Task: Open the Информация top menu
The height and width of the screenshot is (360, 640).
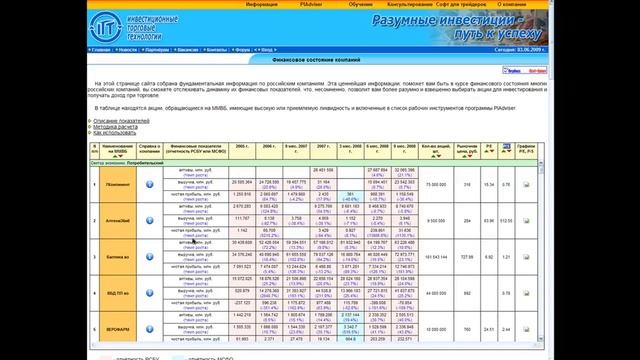Action: click(262, 4)
